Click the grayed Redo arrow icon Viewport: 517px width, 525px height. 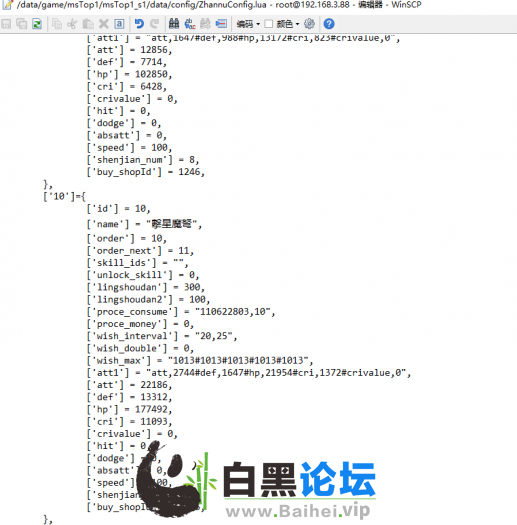154,24
